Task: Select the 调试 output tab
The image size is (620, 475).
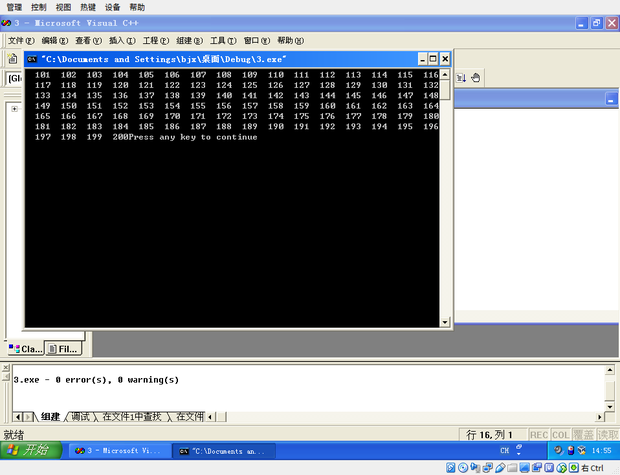Action: (81, 416)
